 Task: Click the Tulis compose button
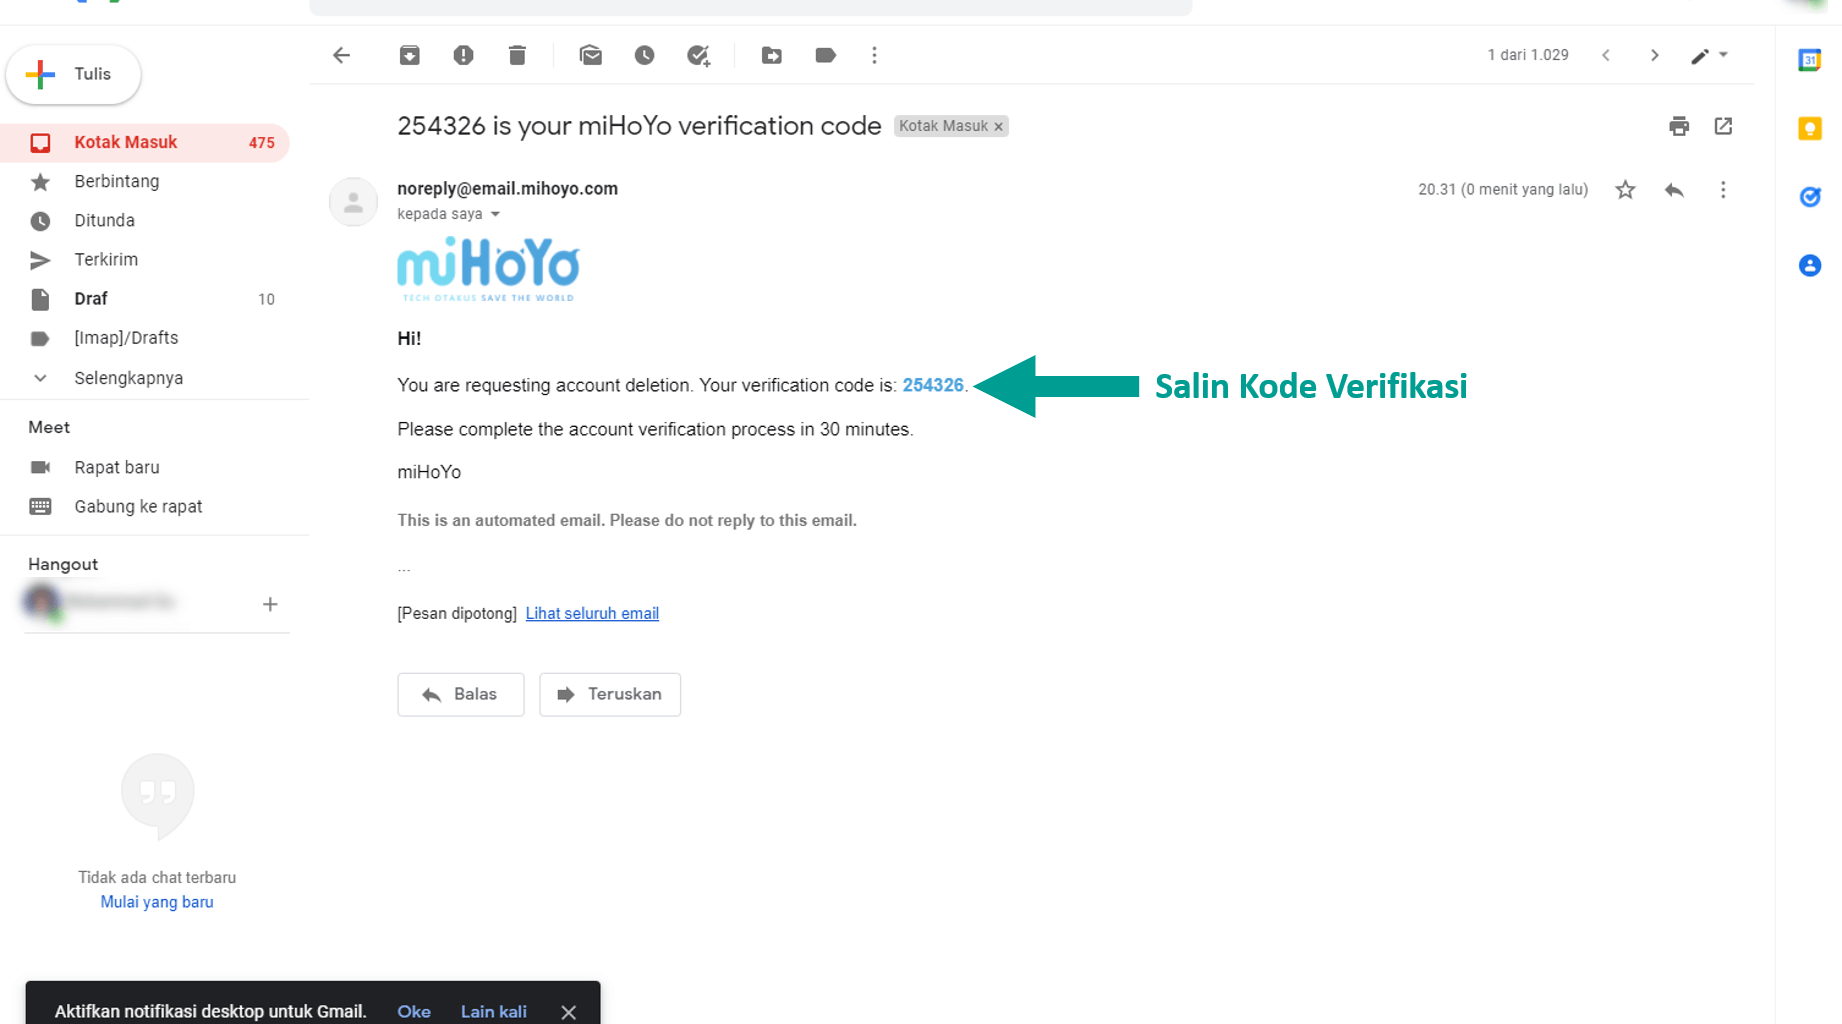(73, 74)
